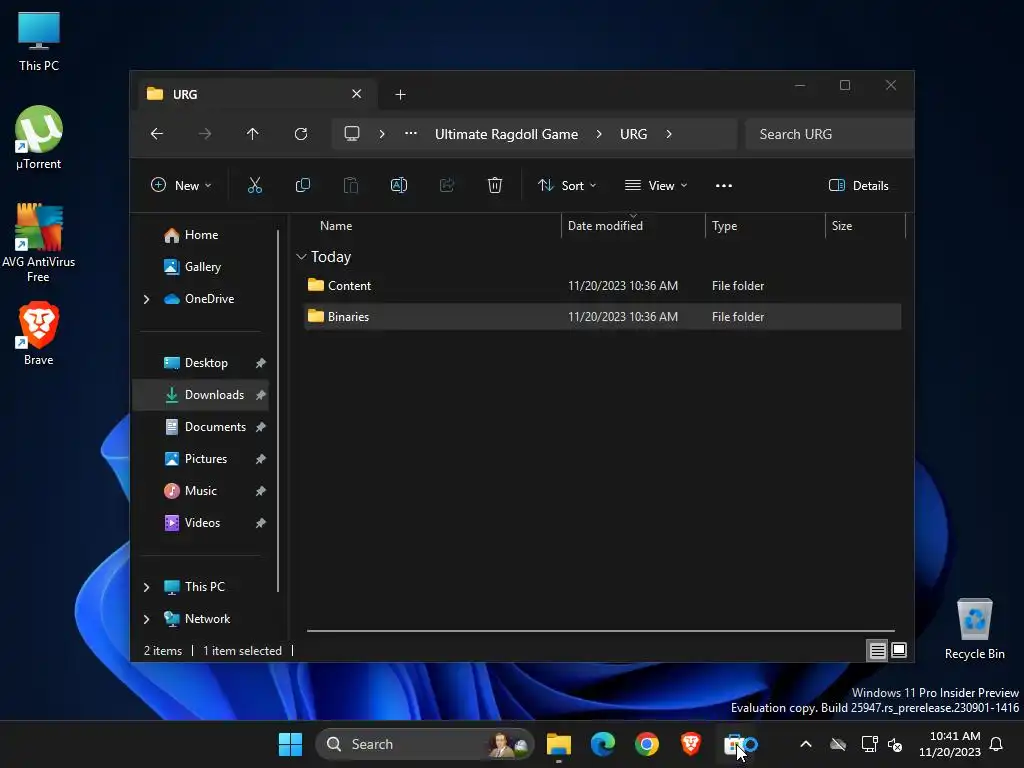Viewport: 1024px width, 768px height.
Task: Open the See more ellipsis menu
Action: tap(724, 185)
